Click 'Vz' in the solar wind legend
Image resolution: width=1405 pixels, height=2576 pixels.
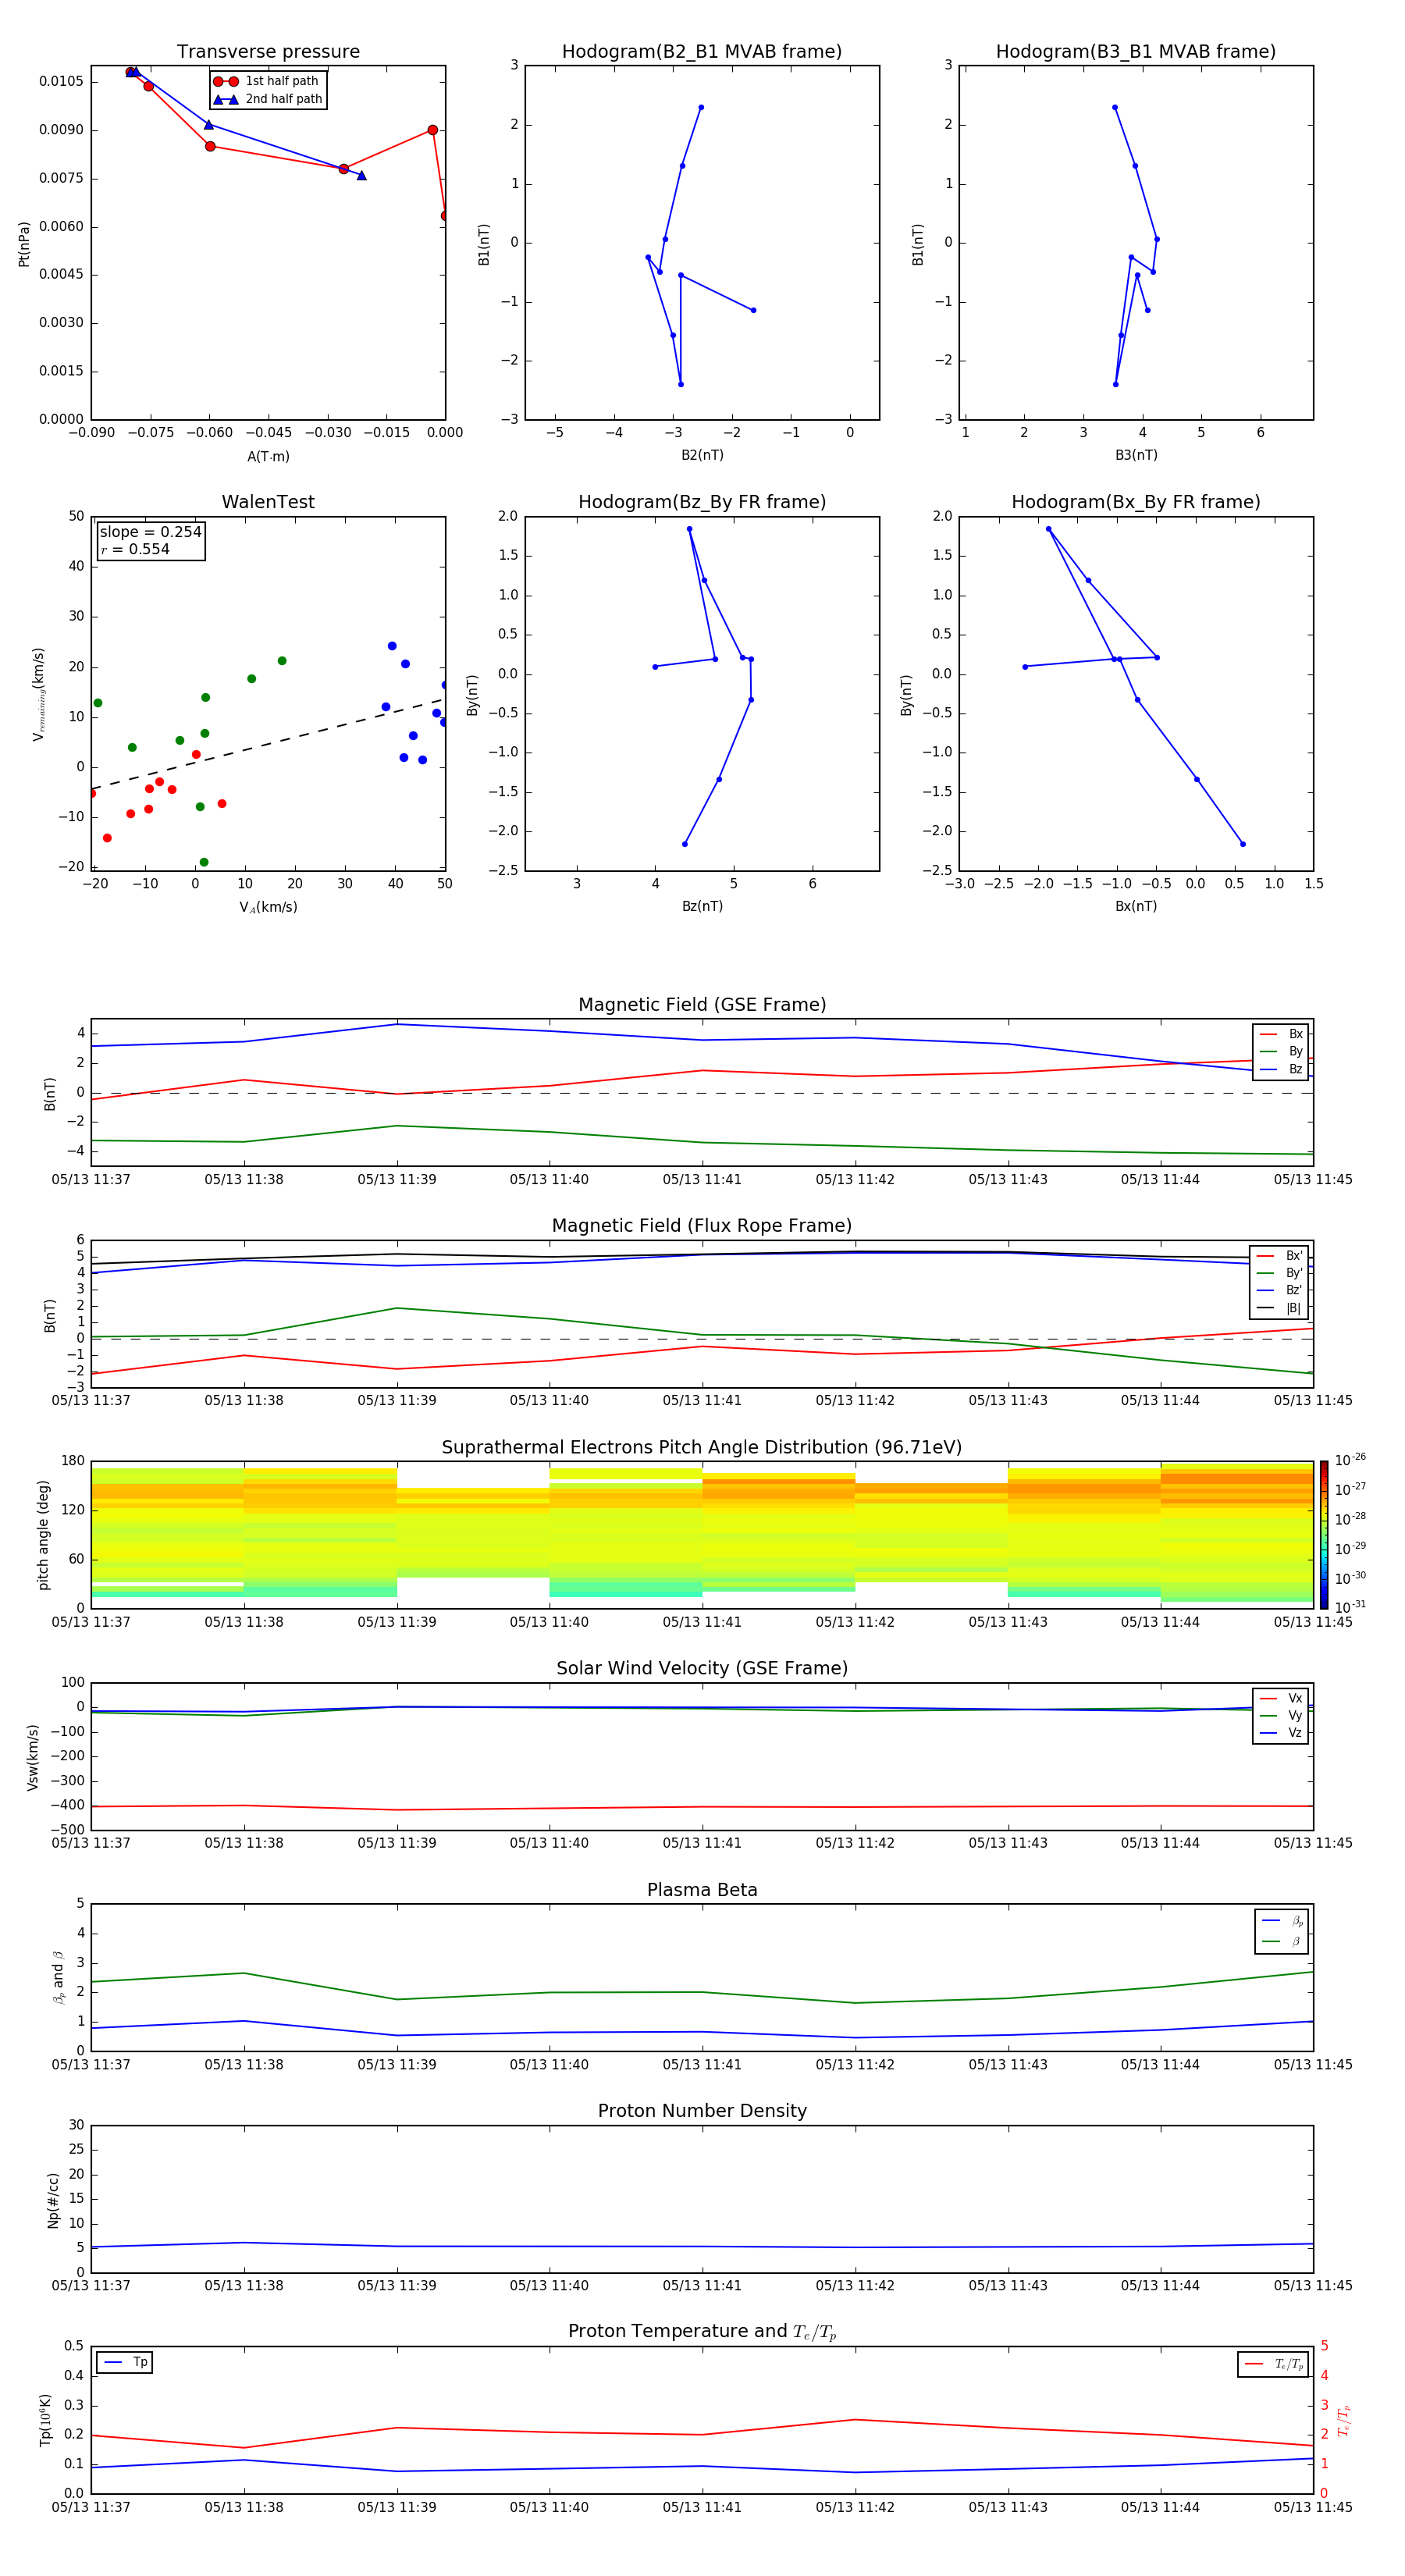(x=1295, y=1733)
